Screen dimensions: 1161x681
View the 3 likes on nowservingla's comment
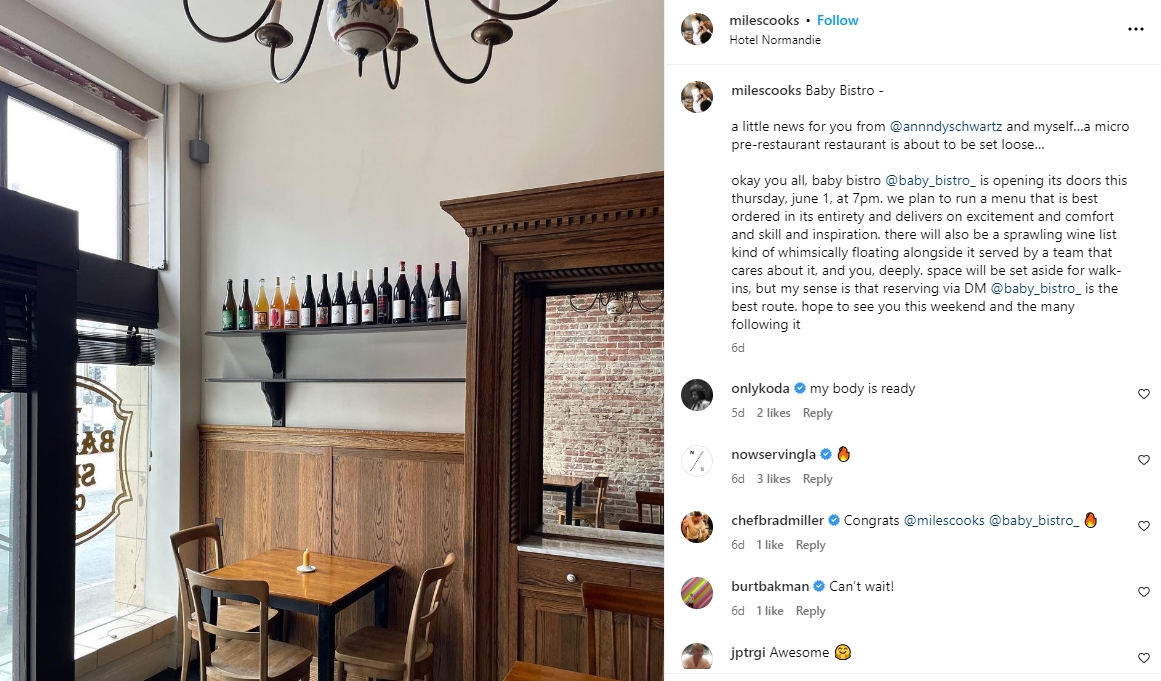pos(773,479)
